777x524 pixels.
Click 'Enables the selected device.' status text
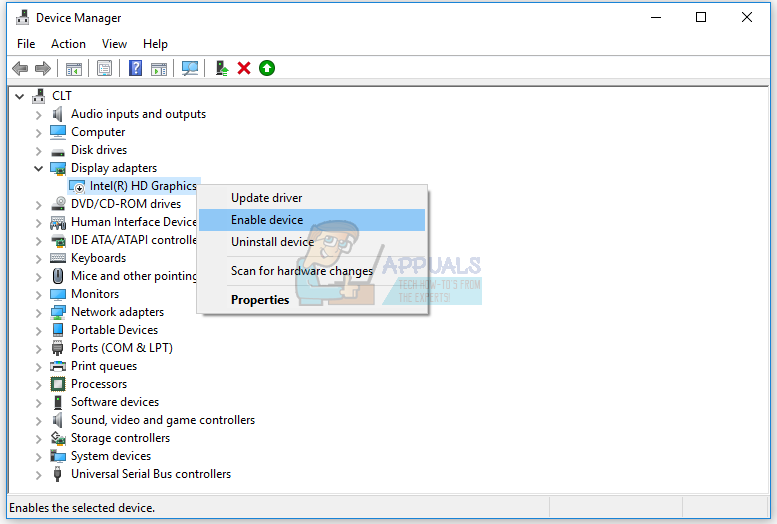point(82,508)
